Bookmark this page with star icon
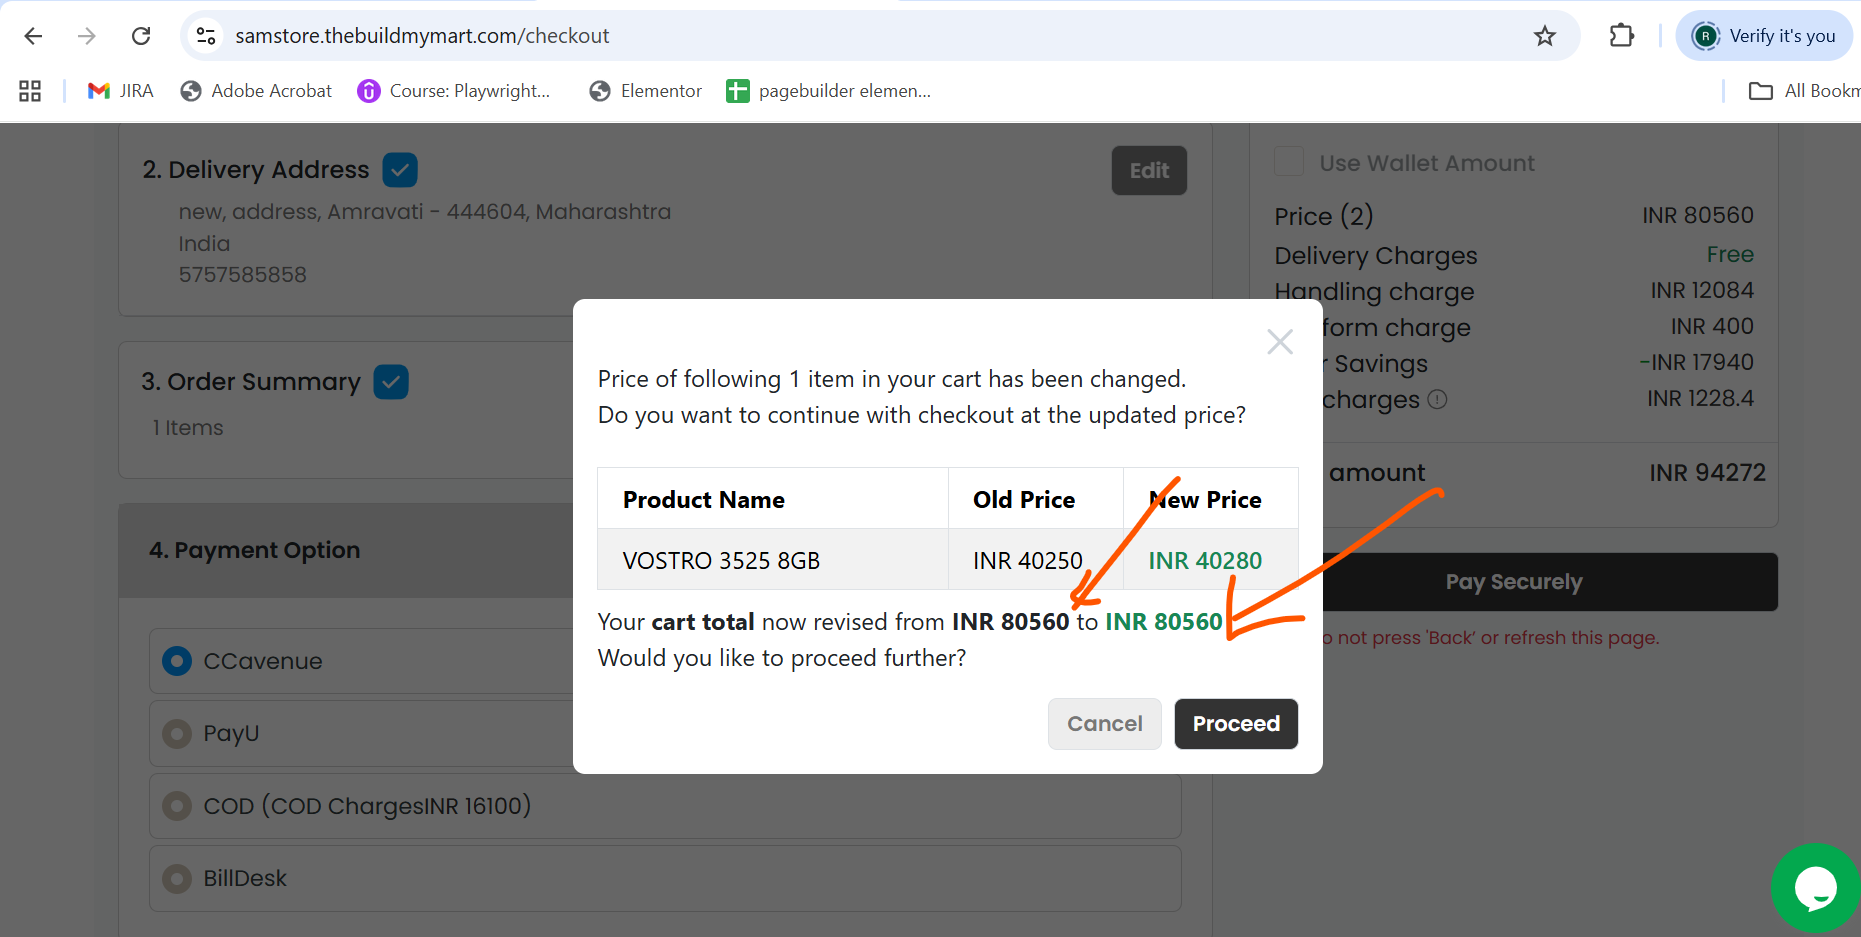The image size is (1861, 937). 1544,36
